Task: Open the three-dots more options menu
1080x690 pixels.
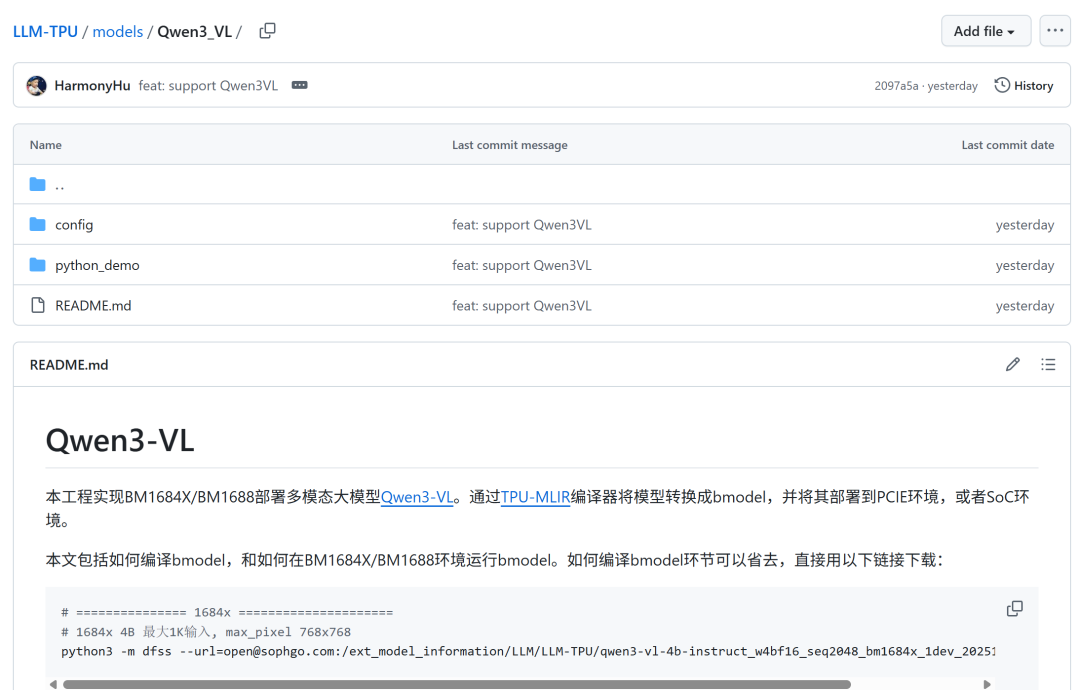Action: point(1055,31)
